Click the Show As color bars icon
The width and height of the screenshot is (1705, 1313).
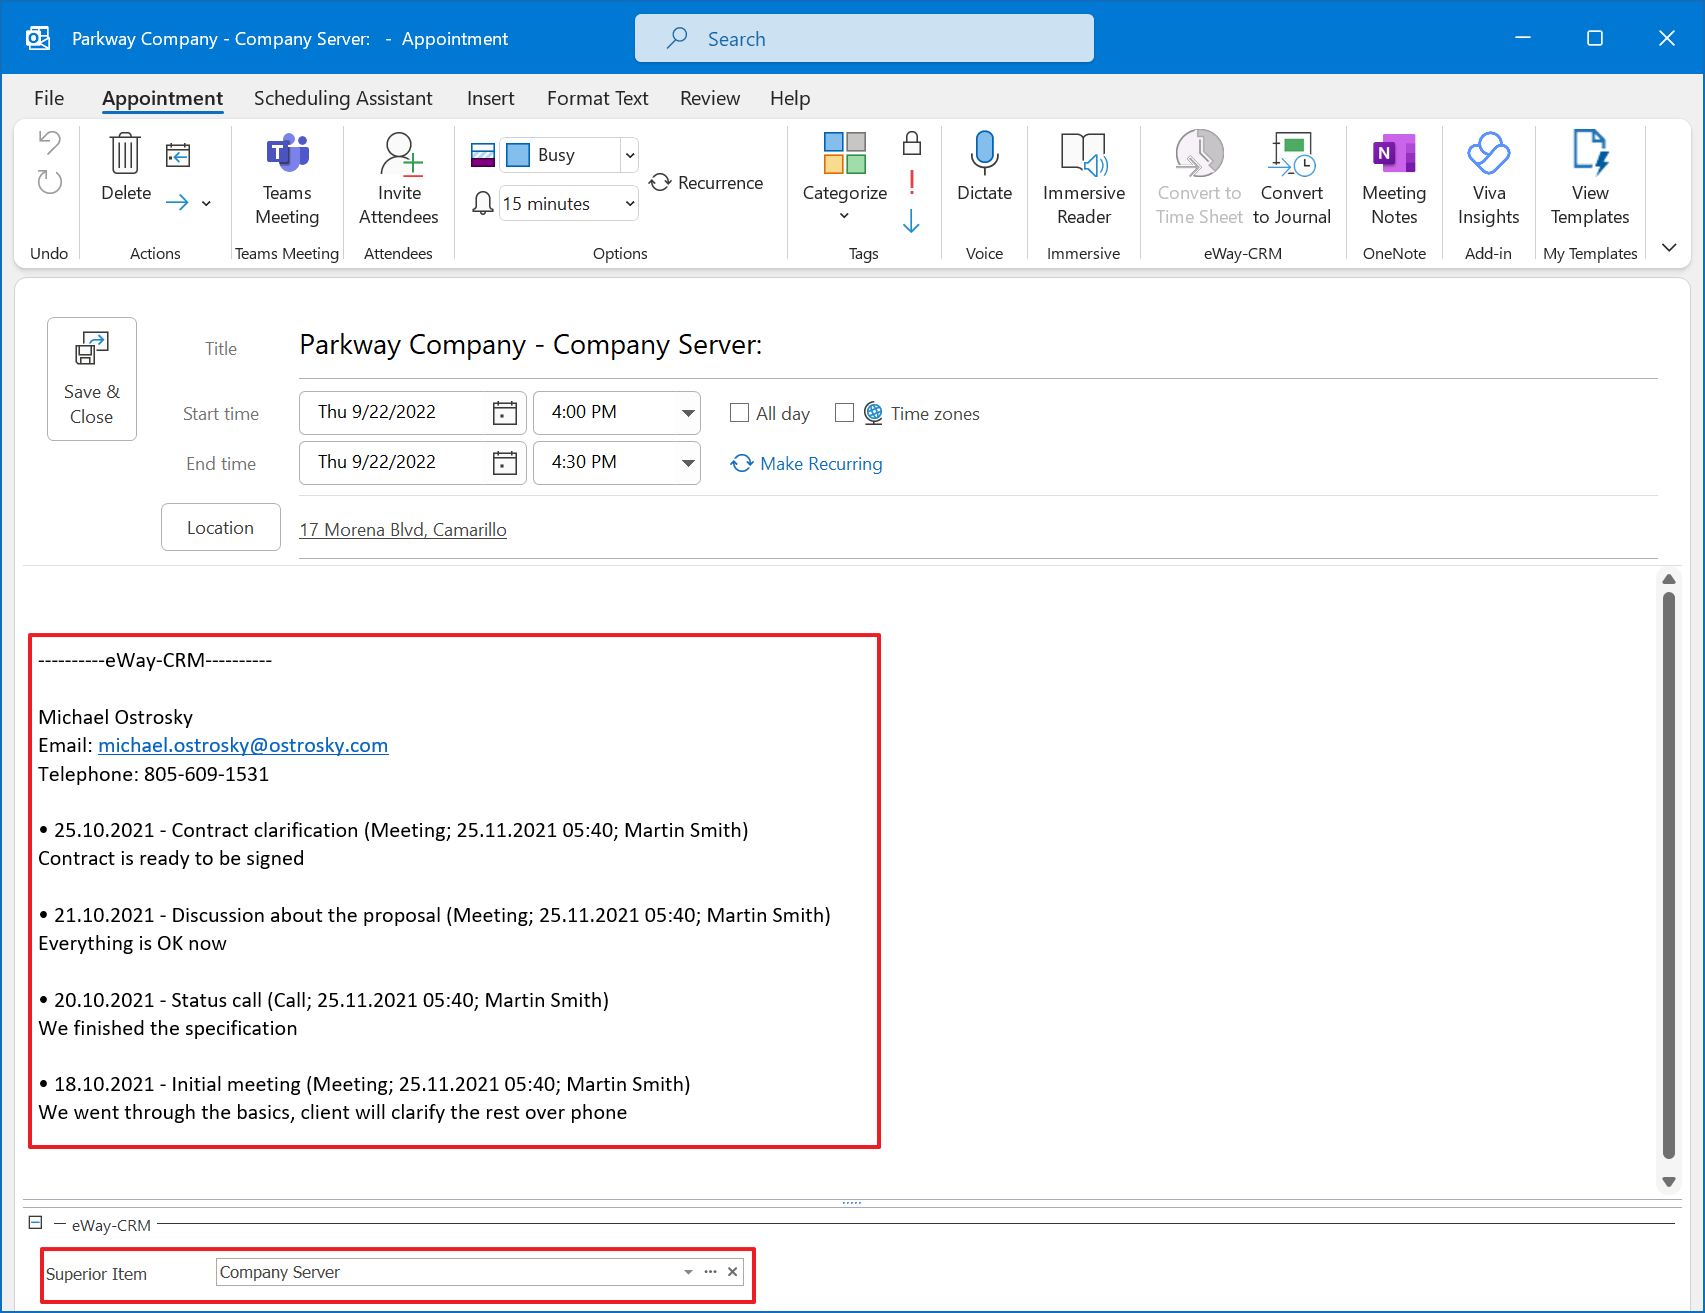[482, 155]
